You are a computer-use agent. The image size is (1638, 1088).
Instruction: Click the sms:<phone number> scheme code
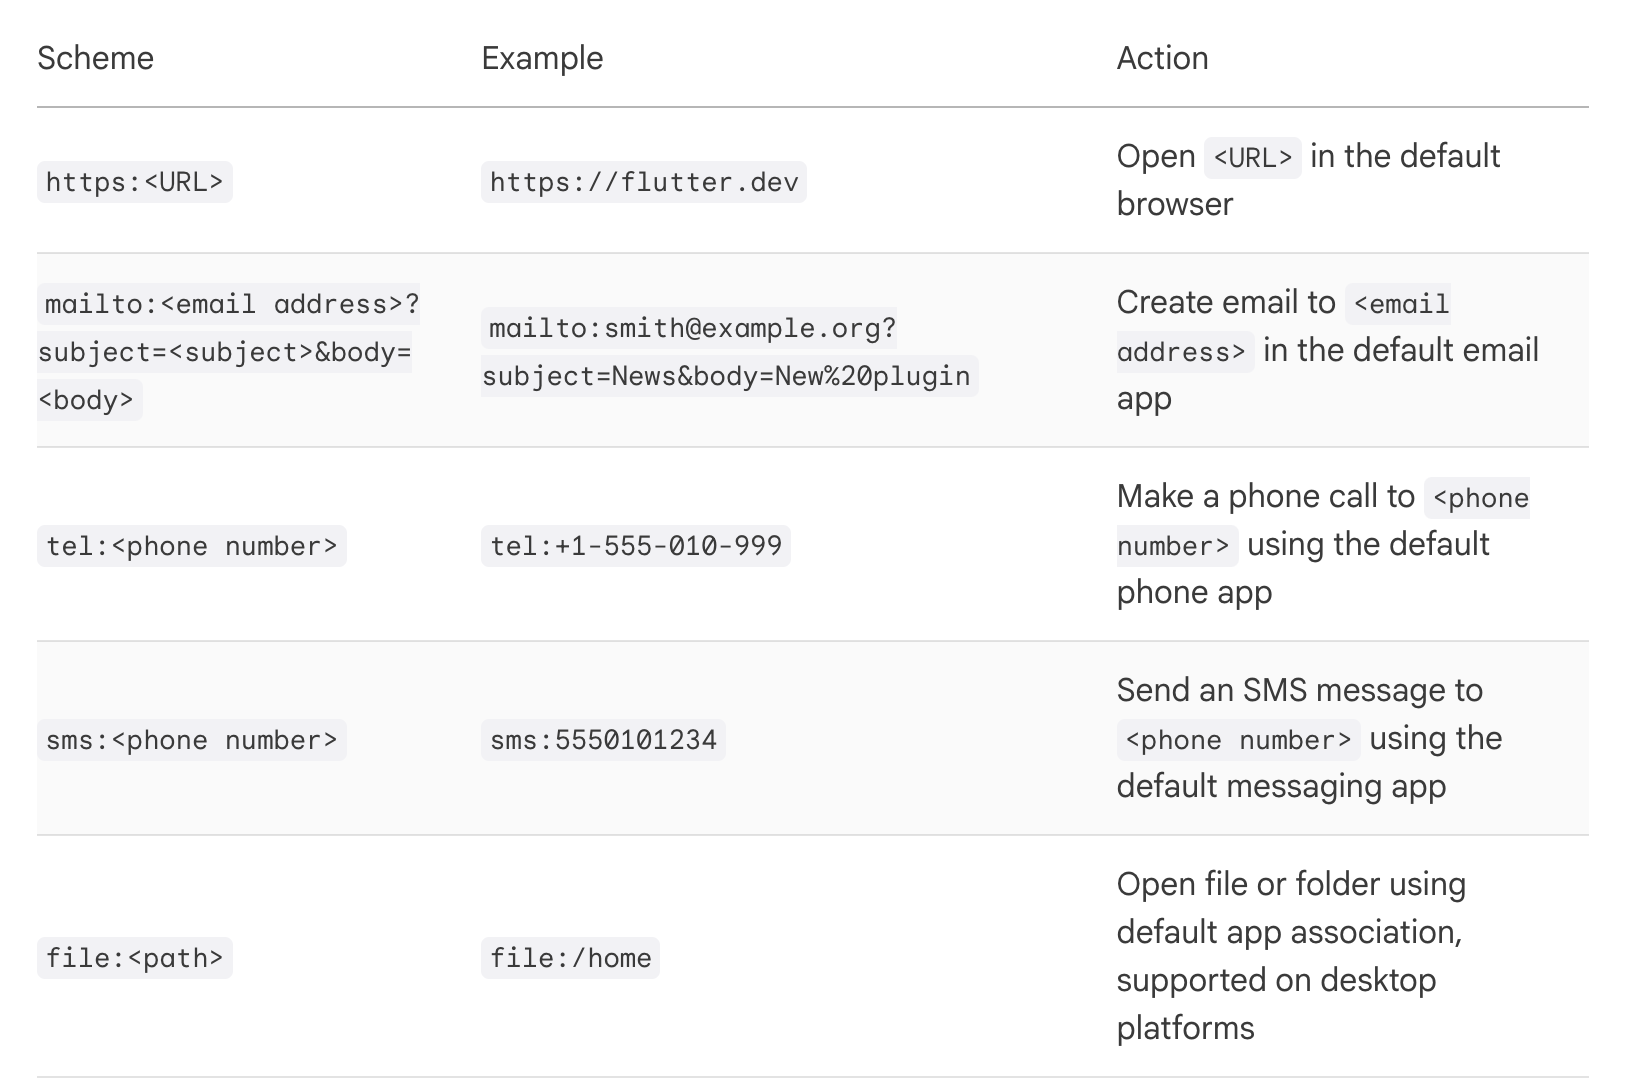192,740
